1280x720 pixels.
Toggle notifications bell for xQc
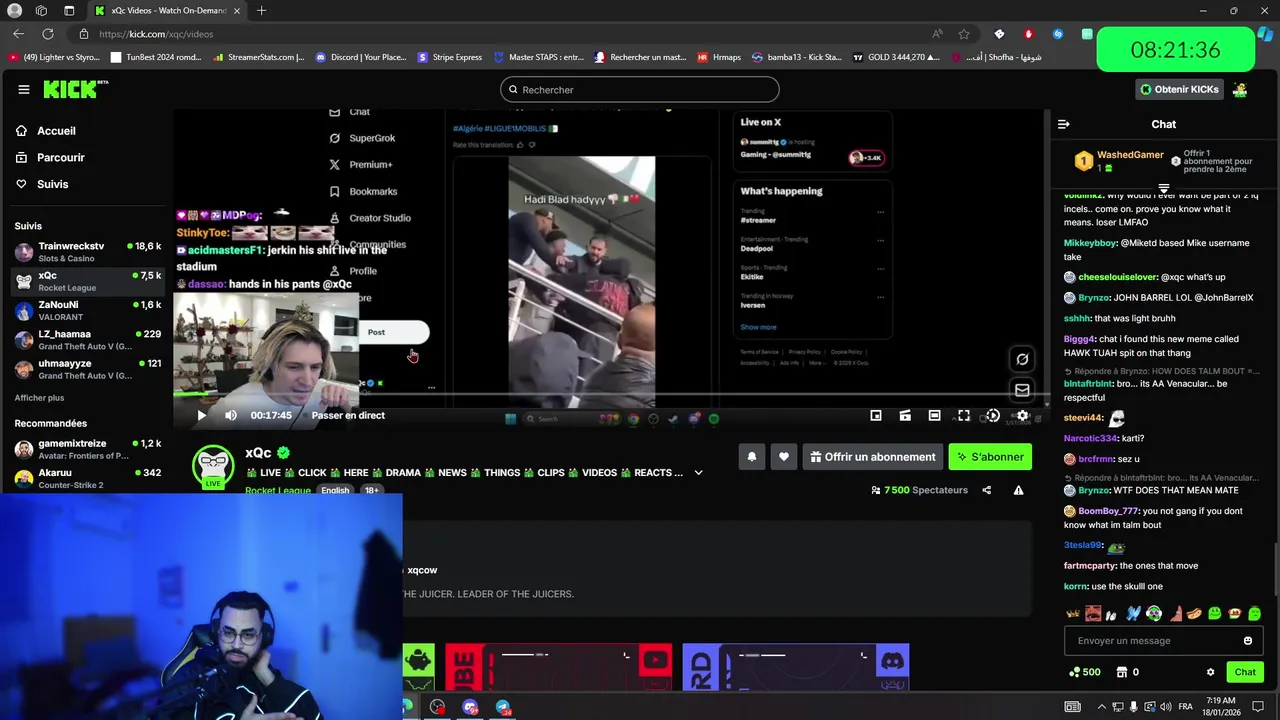coord(752,457)
